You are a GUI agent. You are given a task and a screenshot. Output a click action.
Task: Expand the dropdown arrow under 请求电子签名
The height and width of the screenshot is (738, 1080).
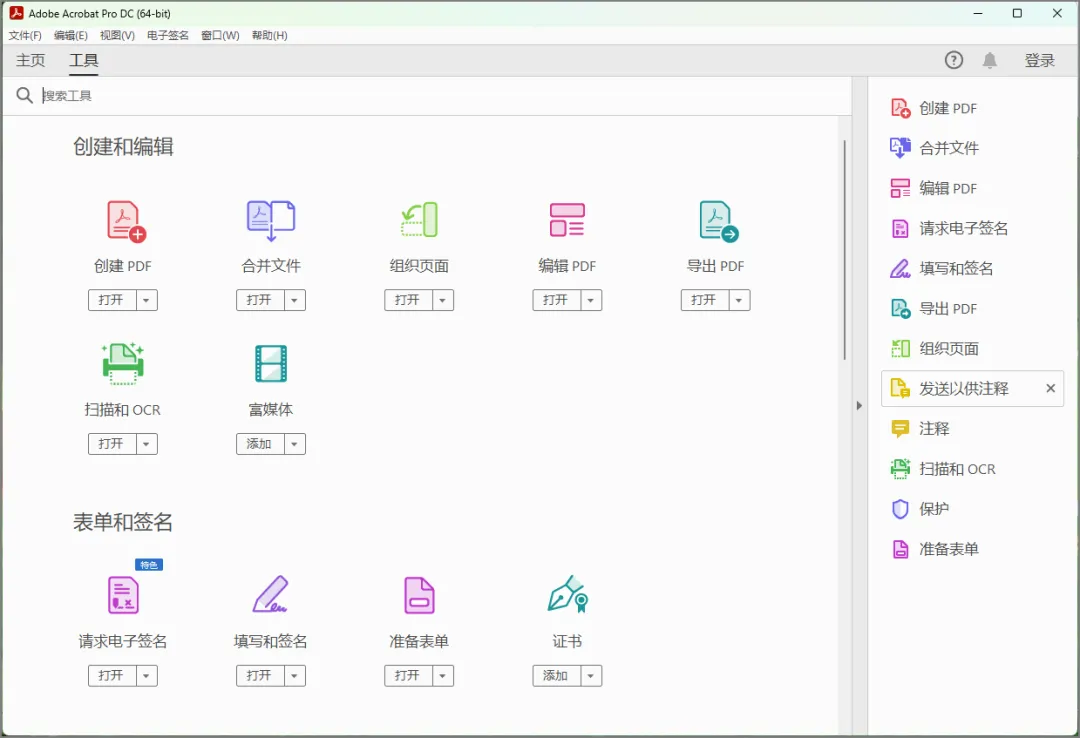(x=146, y=676)
